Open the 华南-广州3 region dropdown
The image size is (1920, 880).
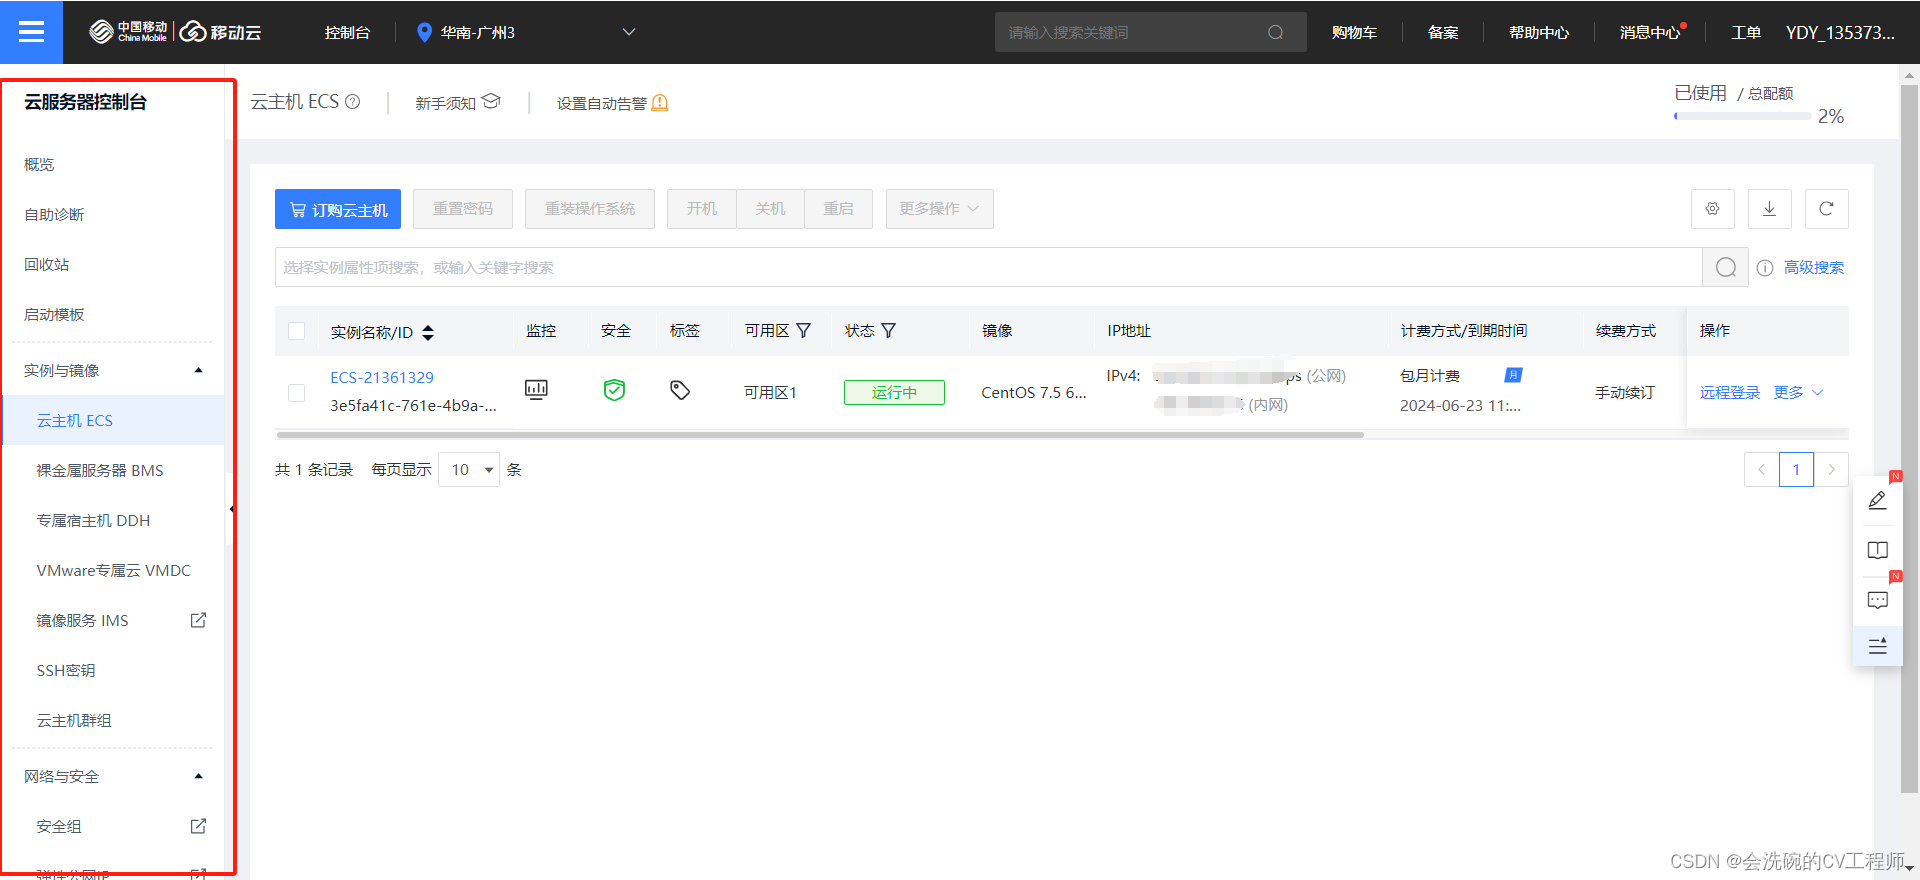point(526,32)
